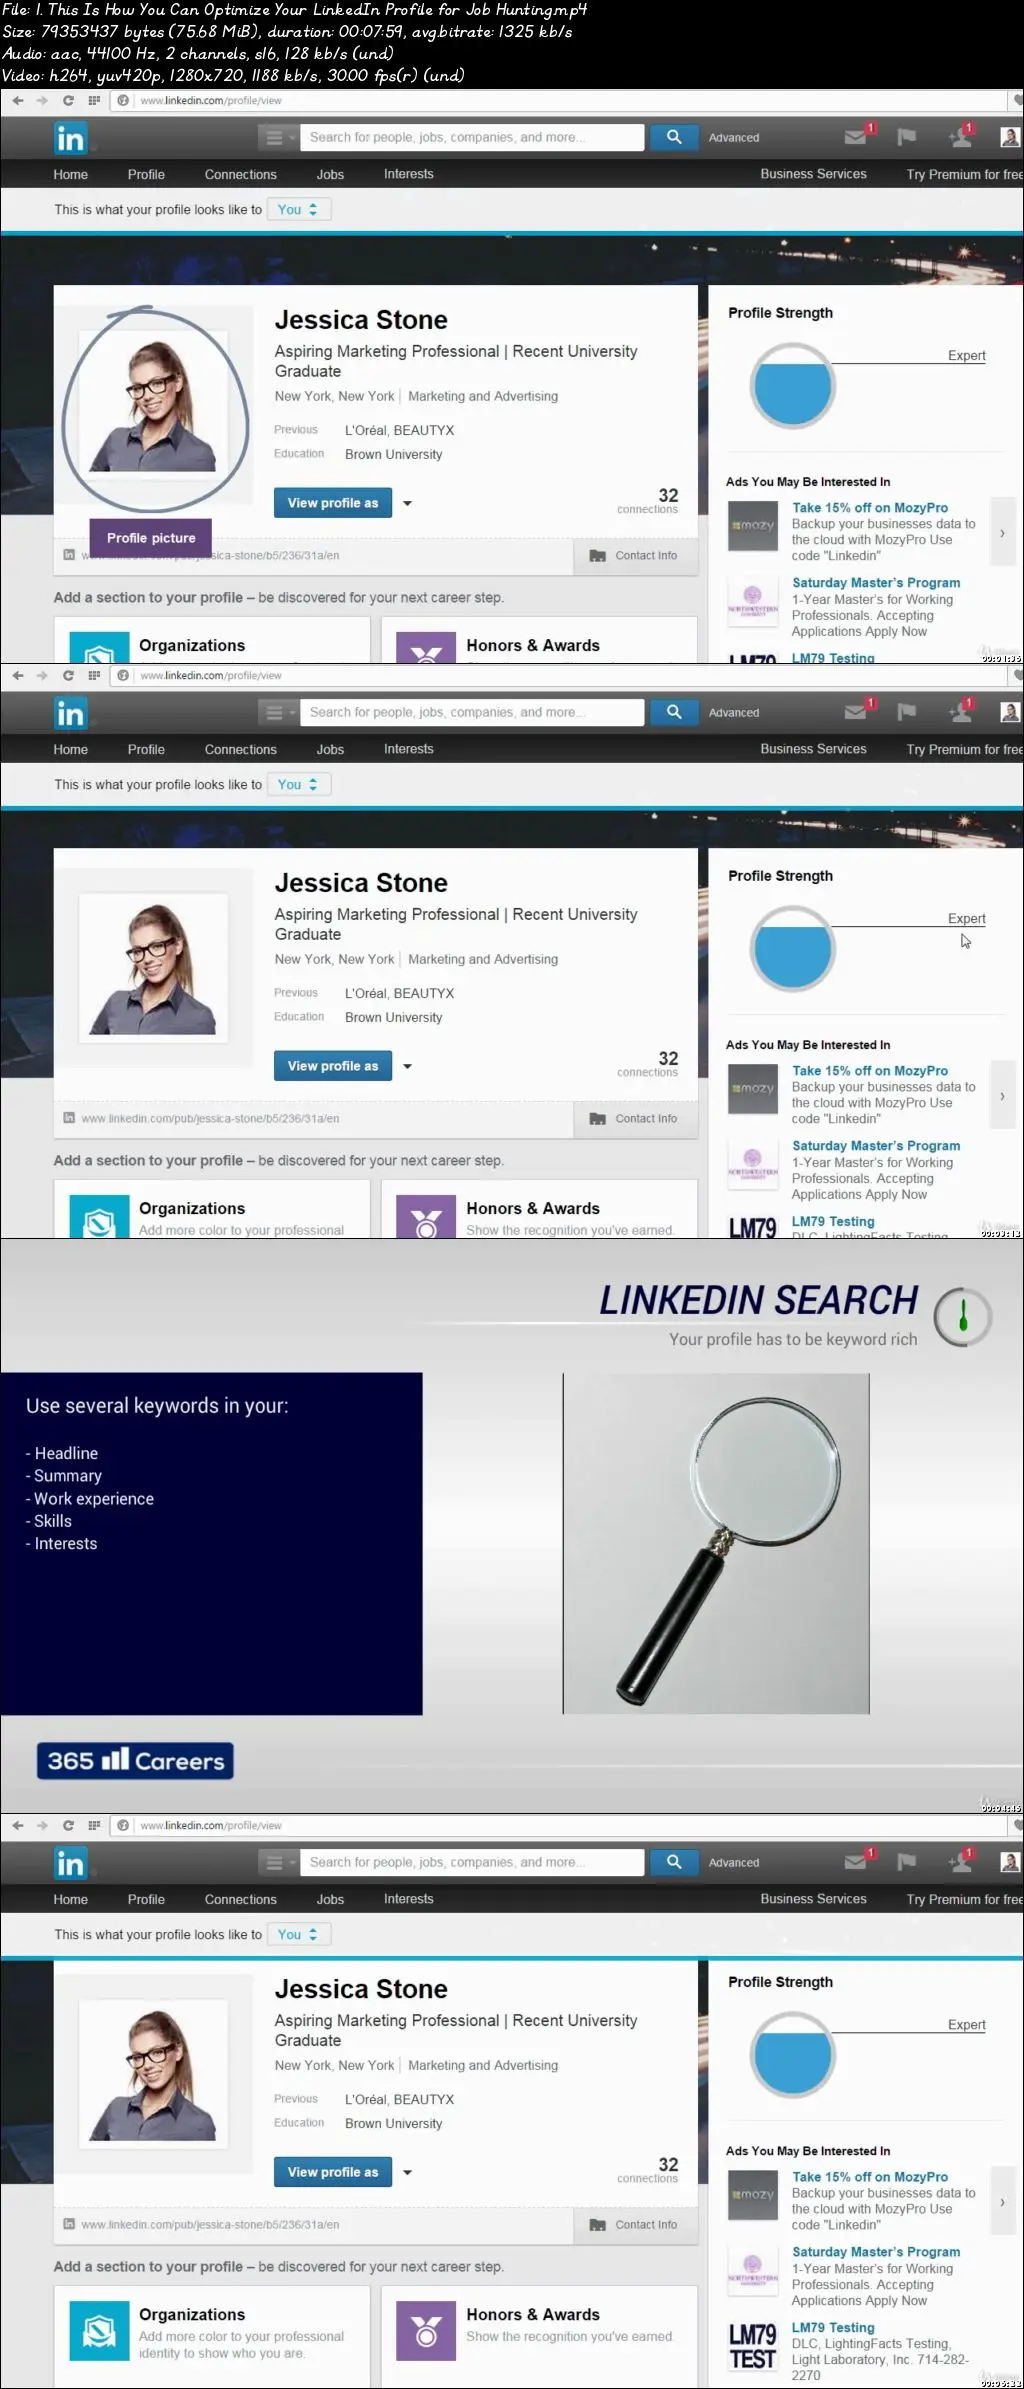Top frame: click the blue search magnifier button

click(674, 137)
